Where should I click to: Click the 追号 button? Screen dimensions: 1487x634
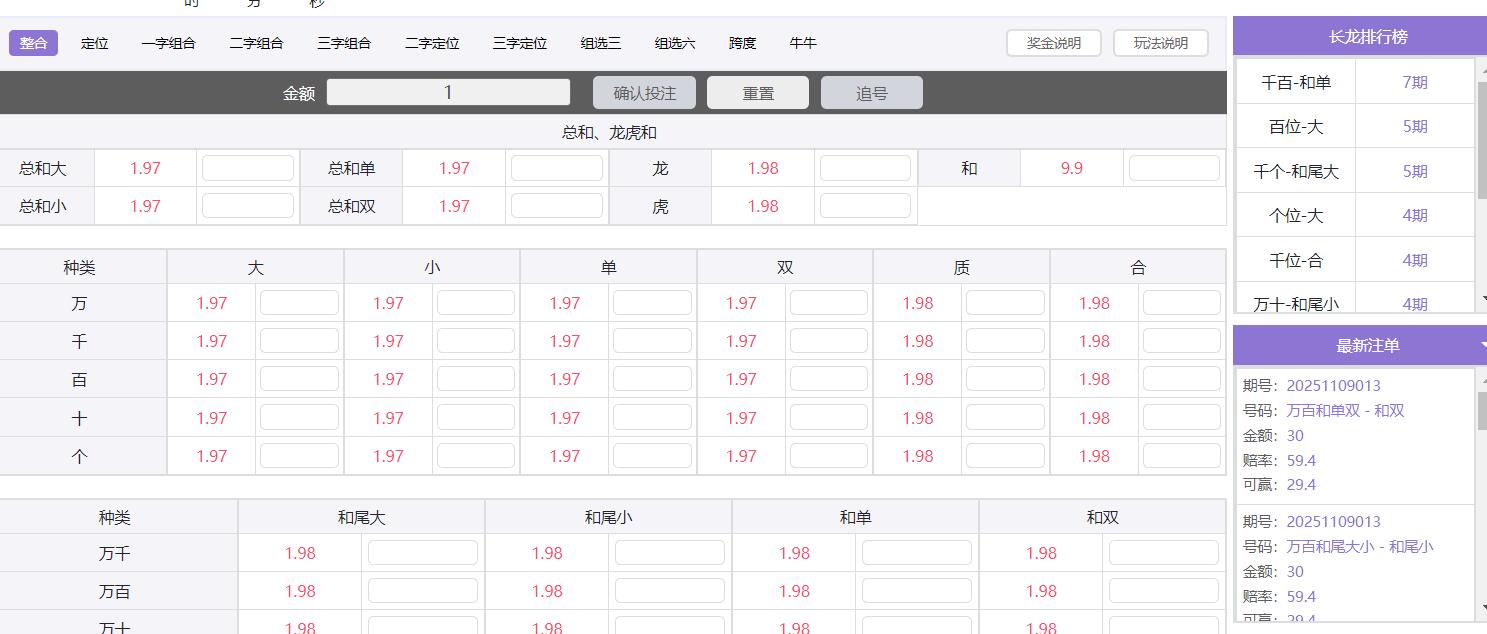pos(871,92)
